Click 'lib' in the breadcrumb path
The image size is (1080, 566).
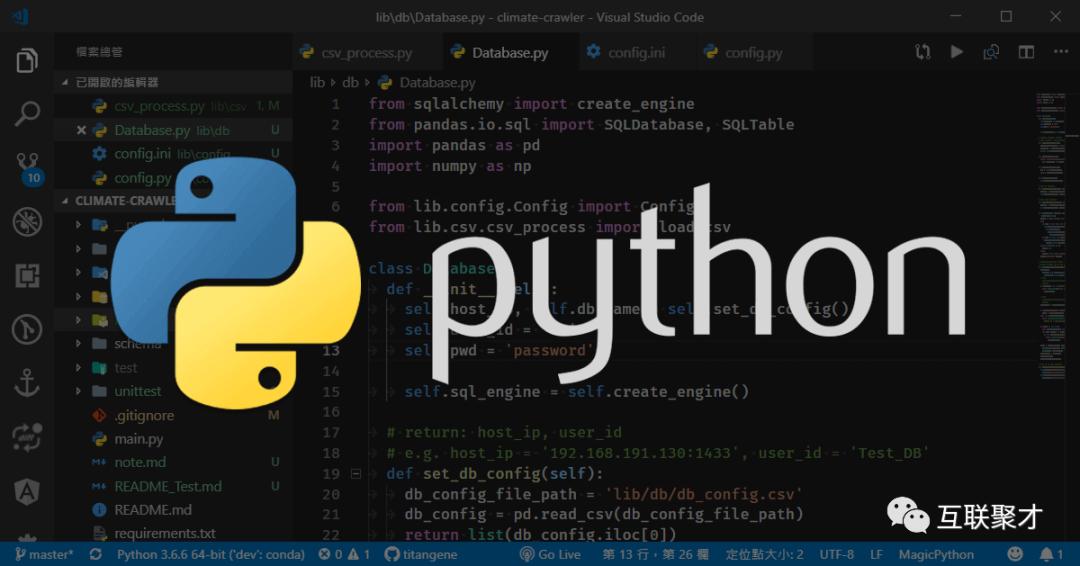click(x=317, y=83)
